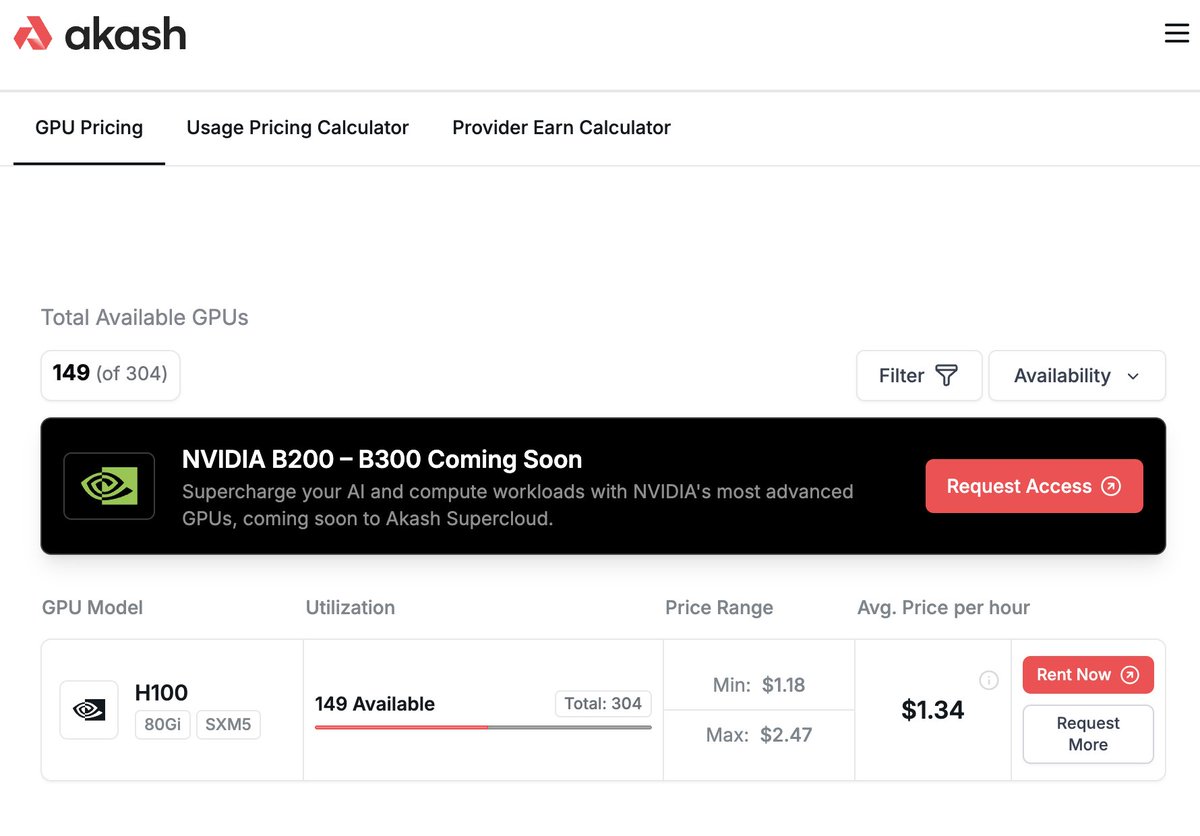Click the SXM5 interface tag
1200x836 pixels.
click(228, 724)
